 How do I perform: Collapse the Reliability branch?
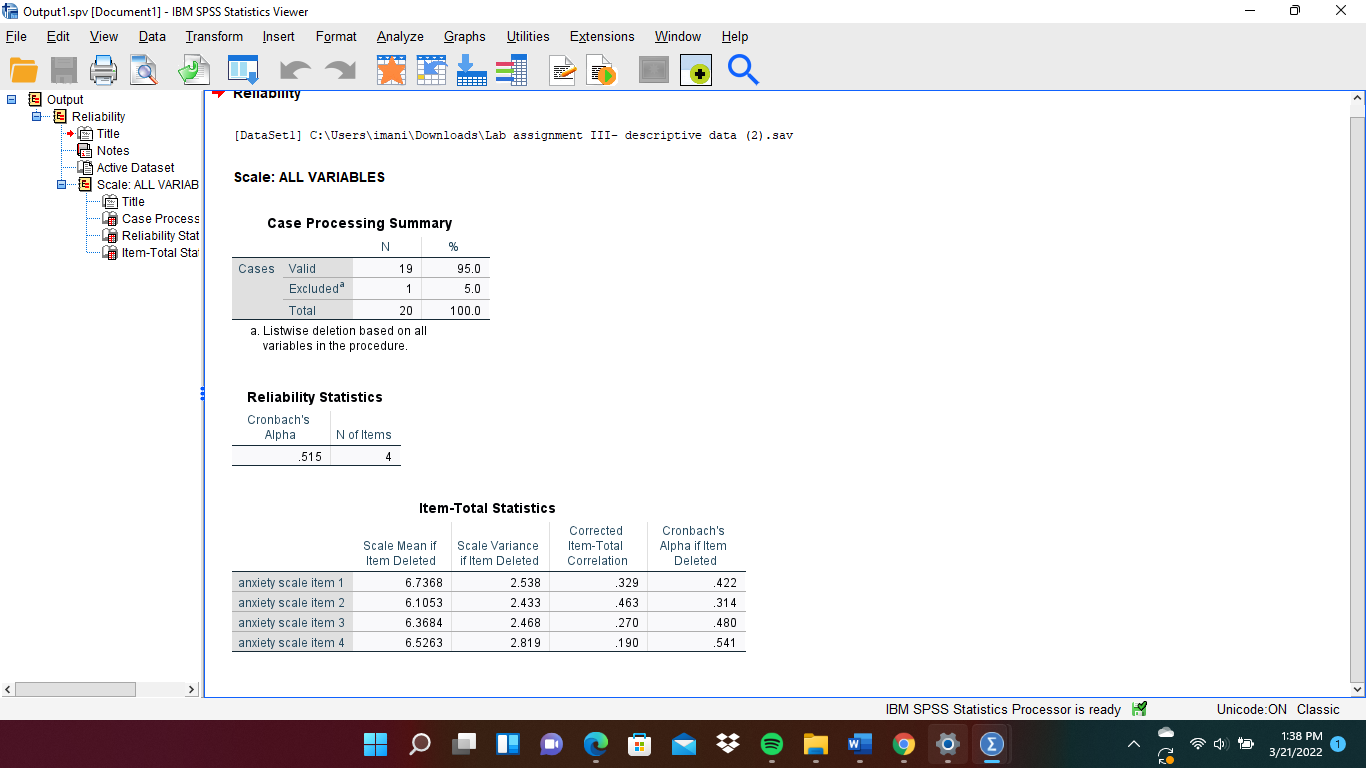pos(36,116)
